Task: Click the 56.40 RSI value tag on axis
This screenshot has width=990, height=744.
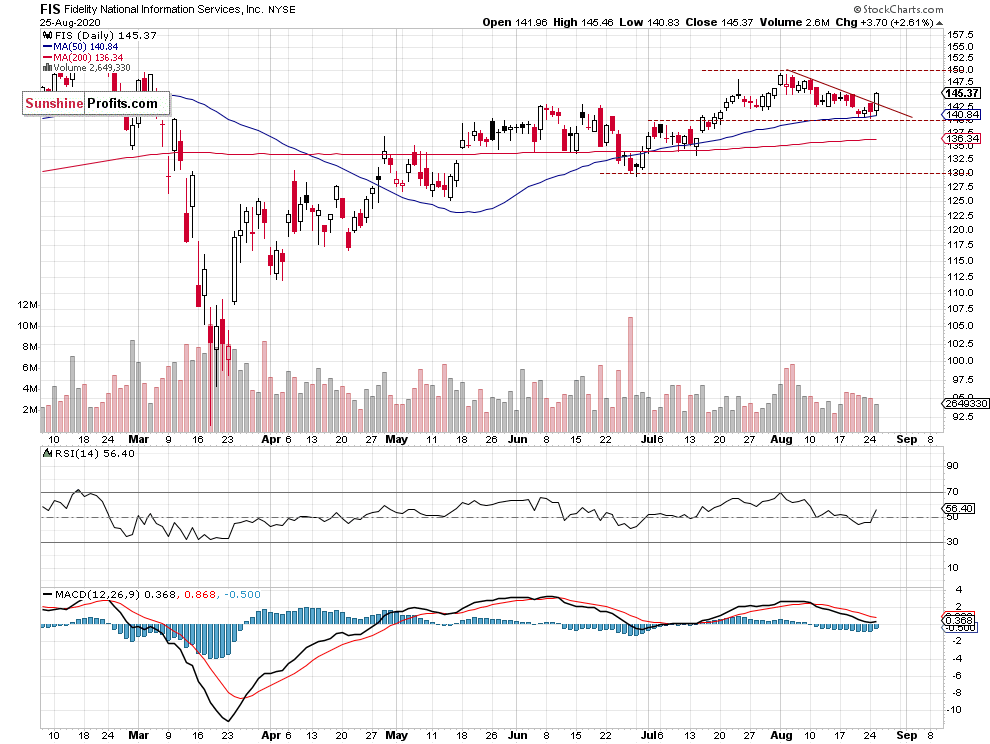Action: pyautogui.click(x=959, y=508)
